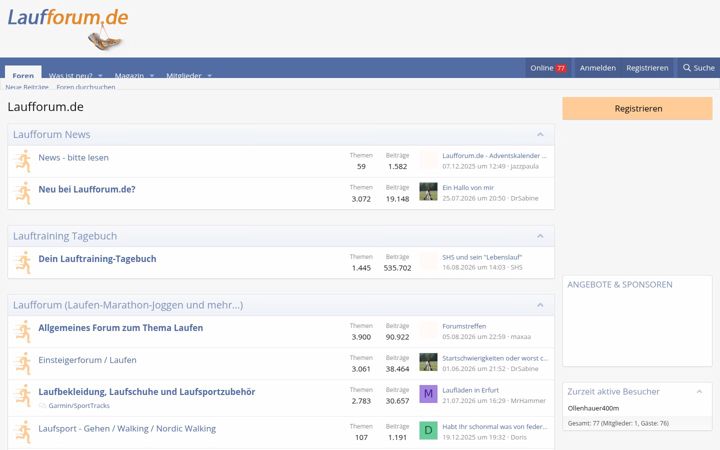Viewport: 720px width, 450px height.
Task: Open Allgemeines Forum zum Thema Laufen
Action: 121,328
